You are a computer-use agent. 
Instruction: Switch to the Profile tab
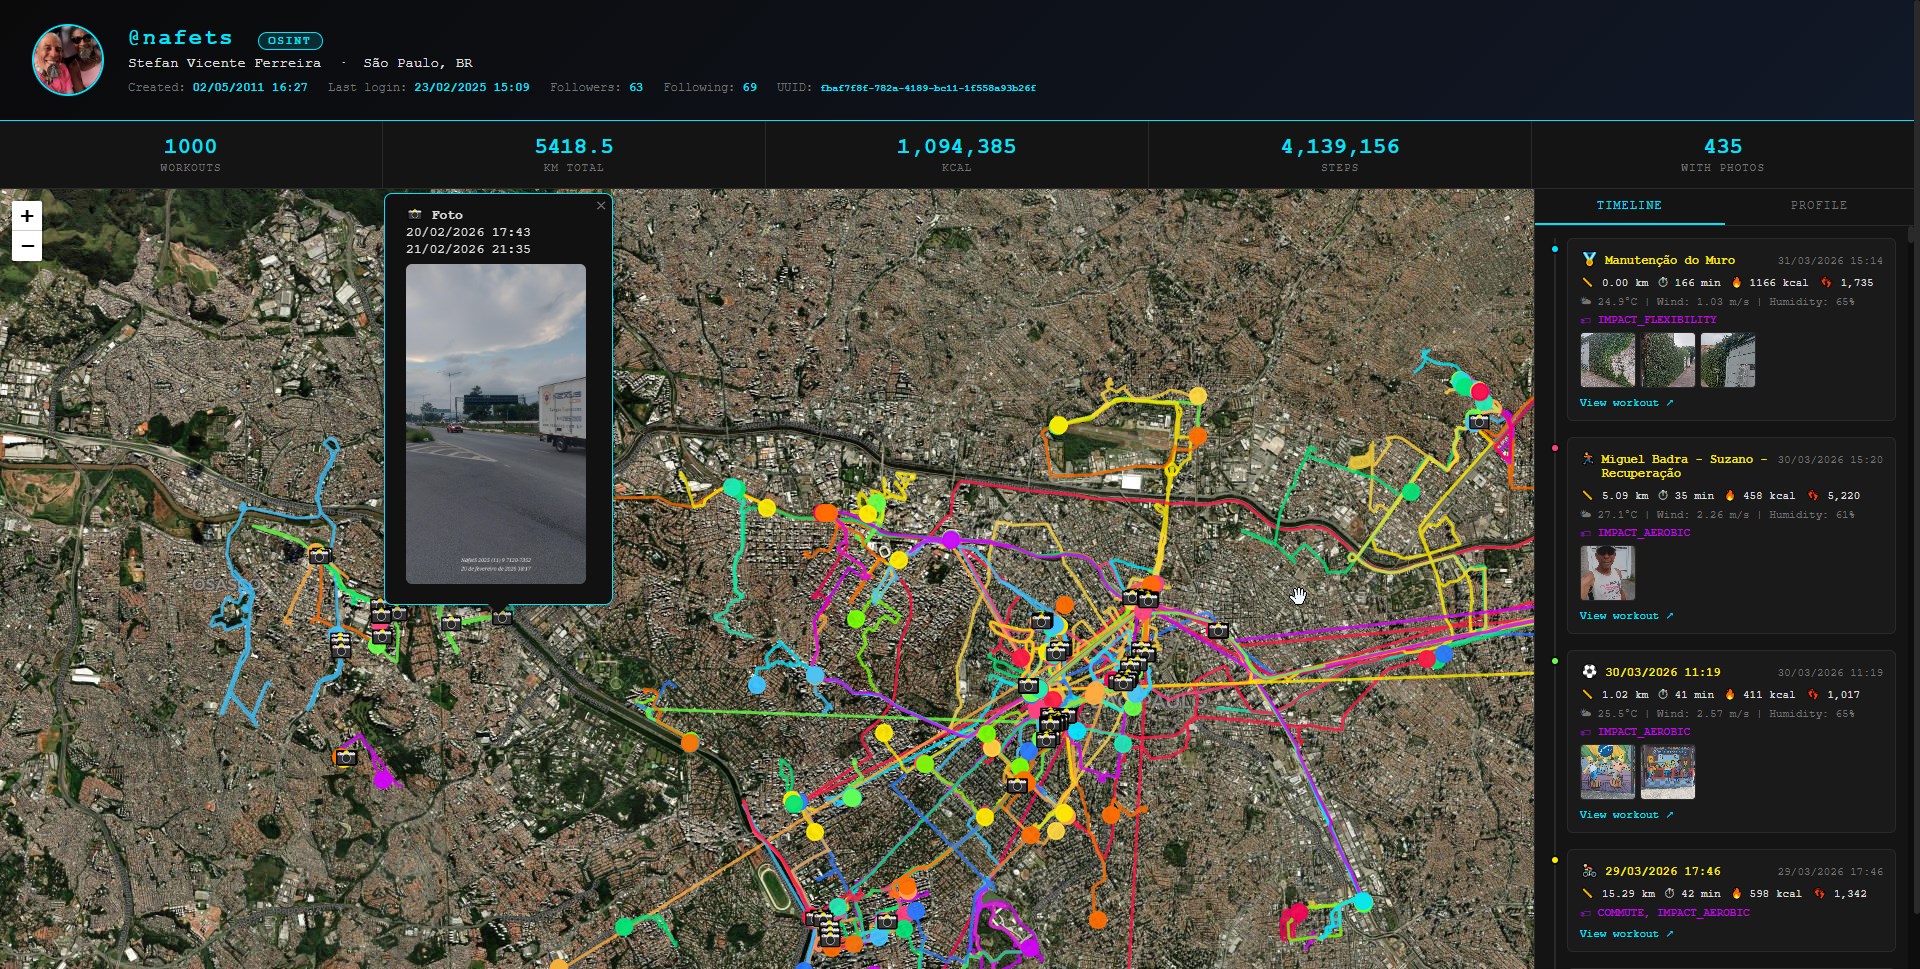[x=1819, y=206]
